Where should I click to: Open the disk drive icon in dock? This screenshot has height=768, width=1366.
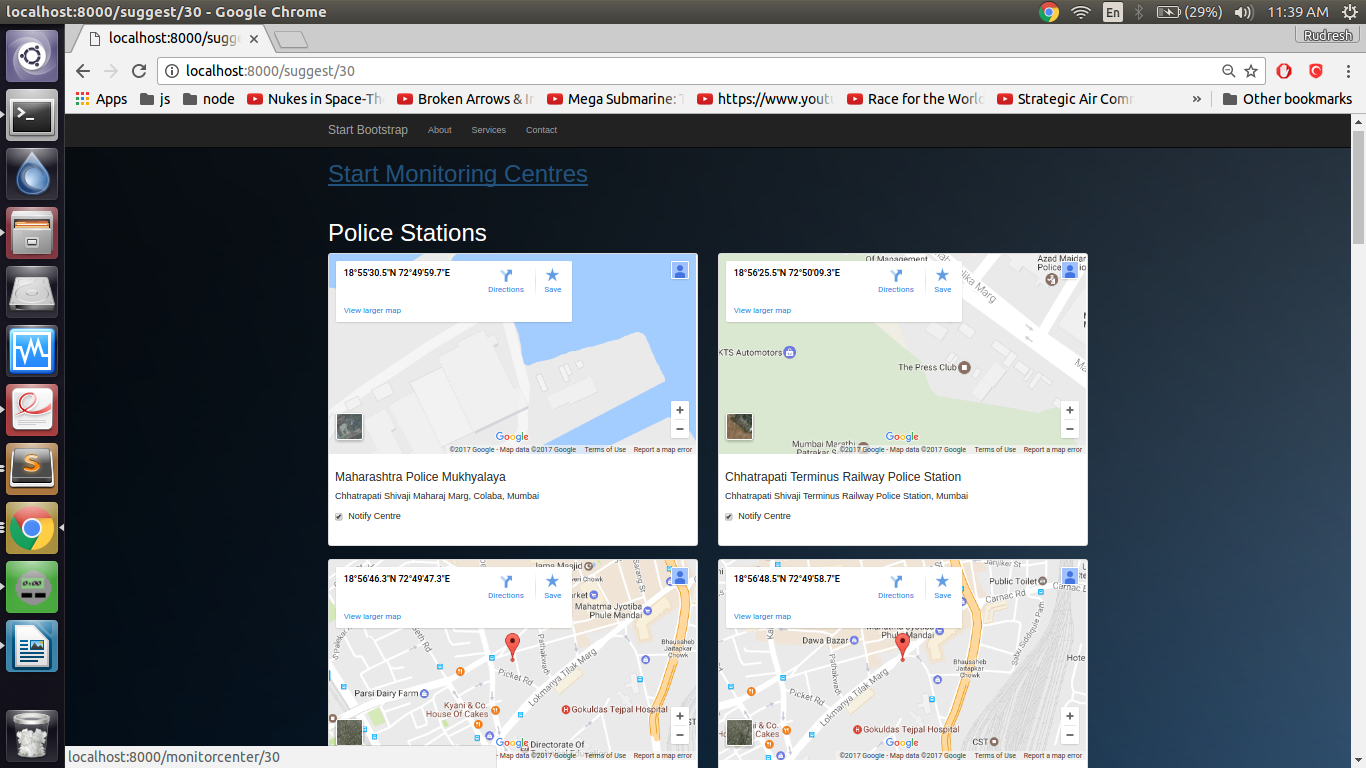point(32,292)
